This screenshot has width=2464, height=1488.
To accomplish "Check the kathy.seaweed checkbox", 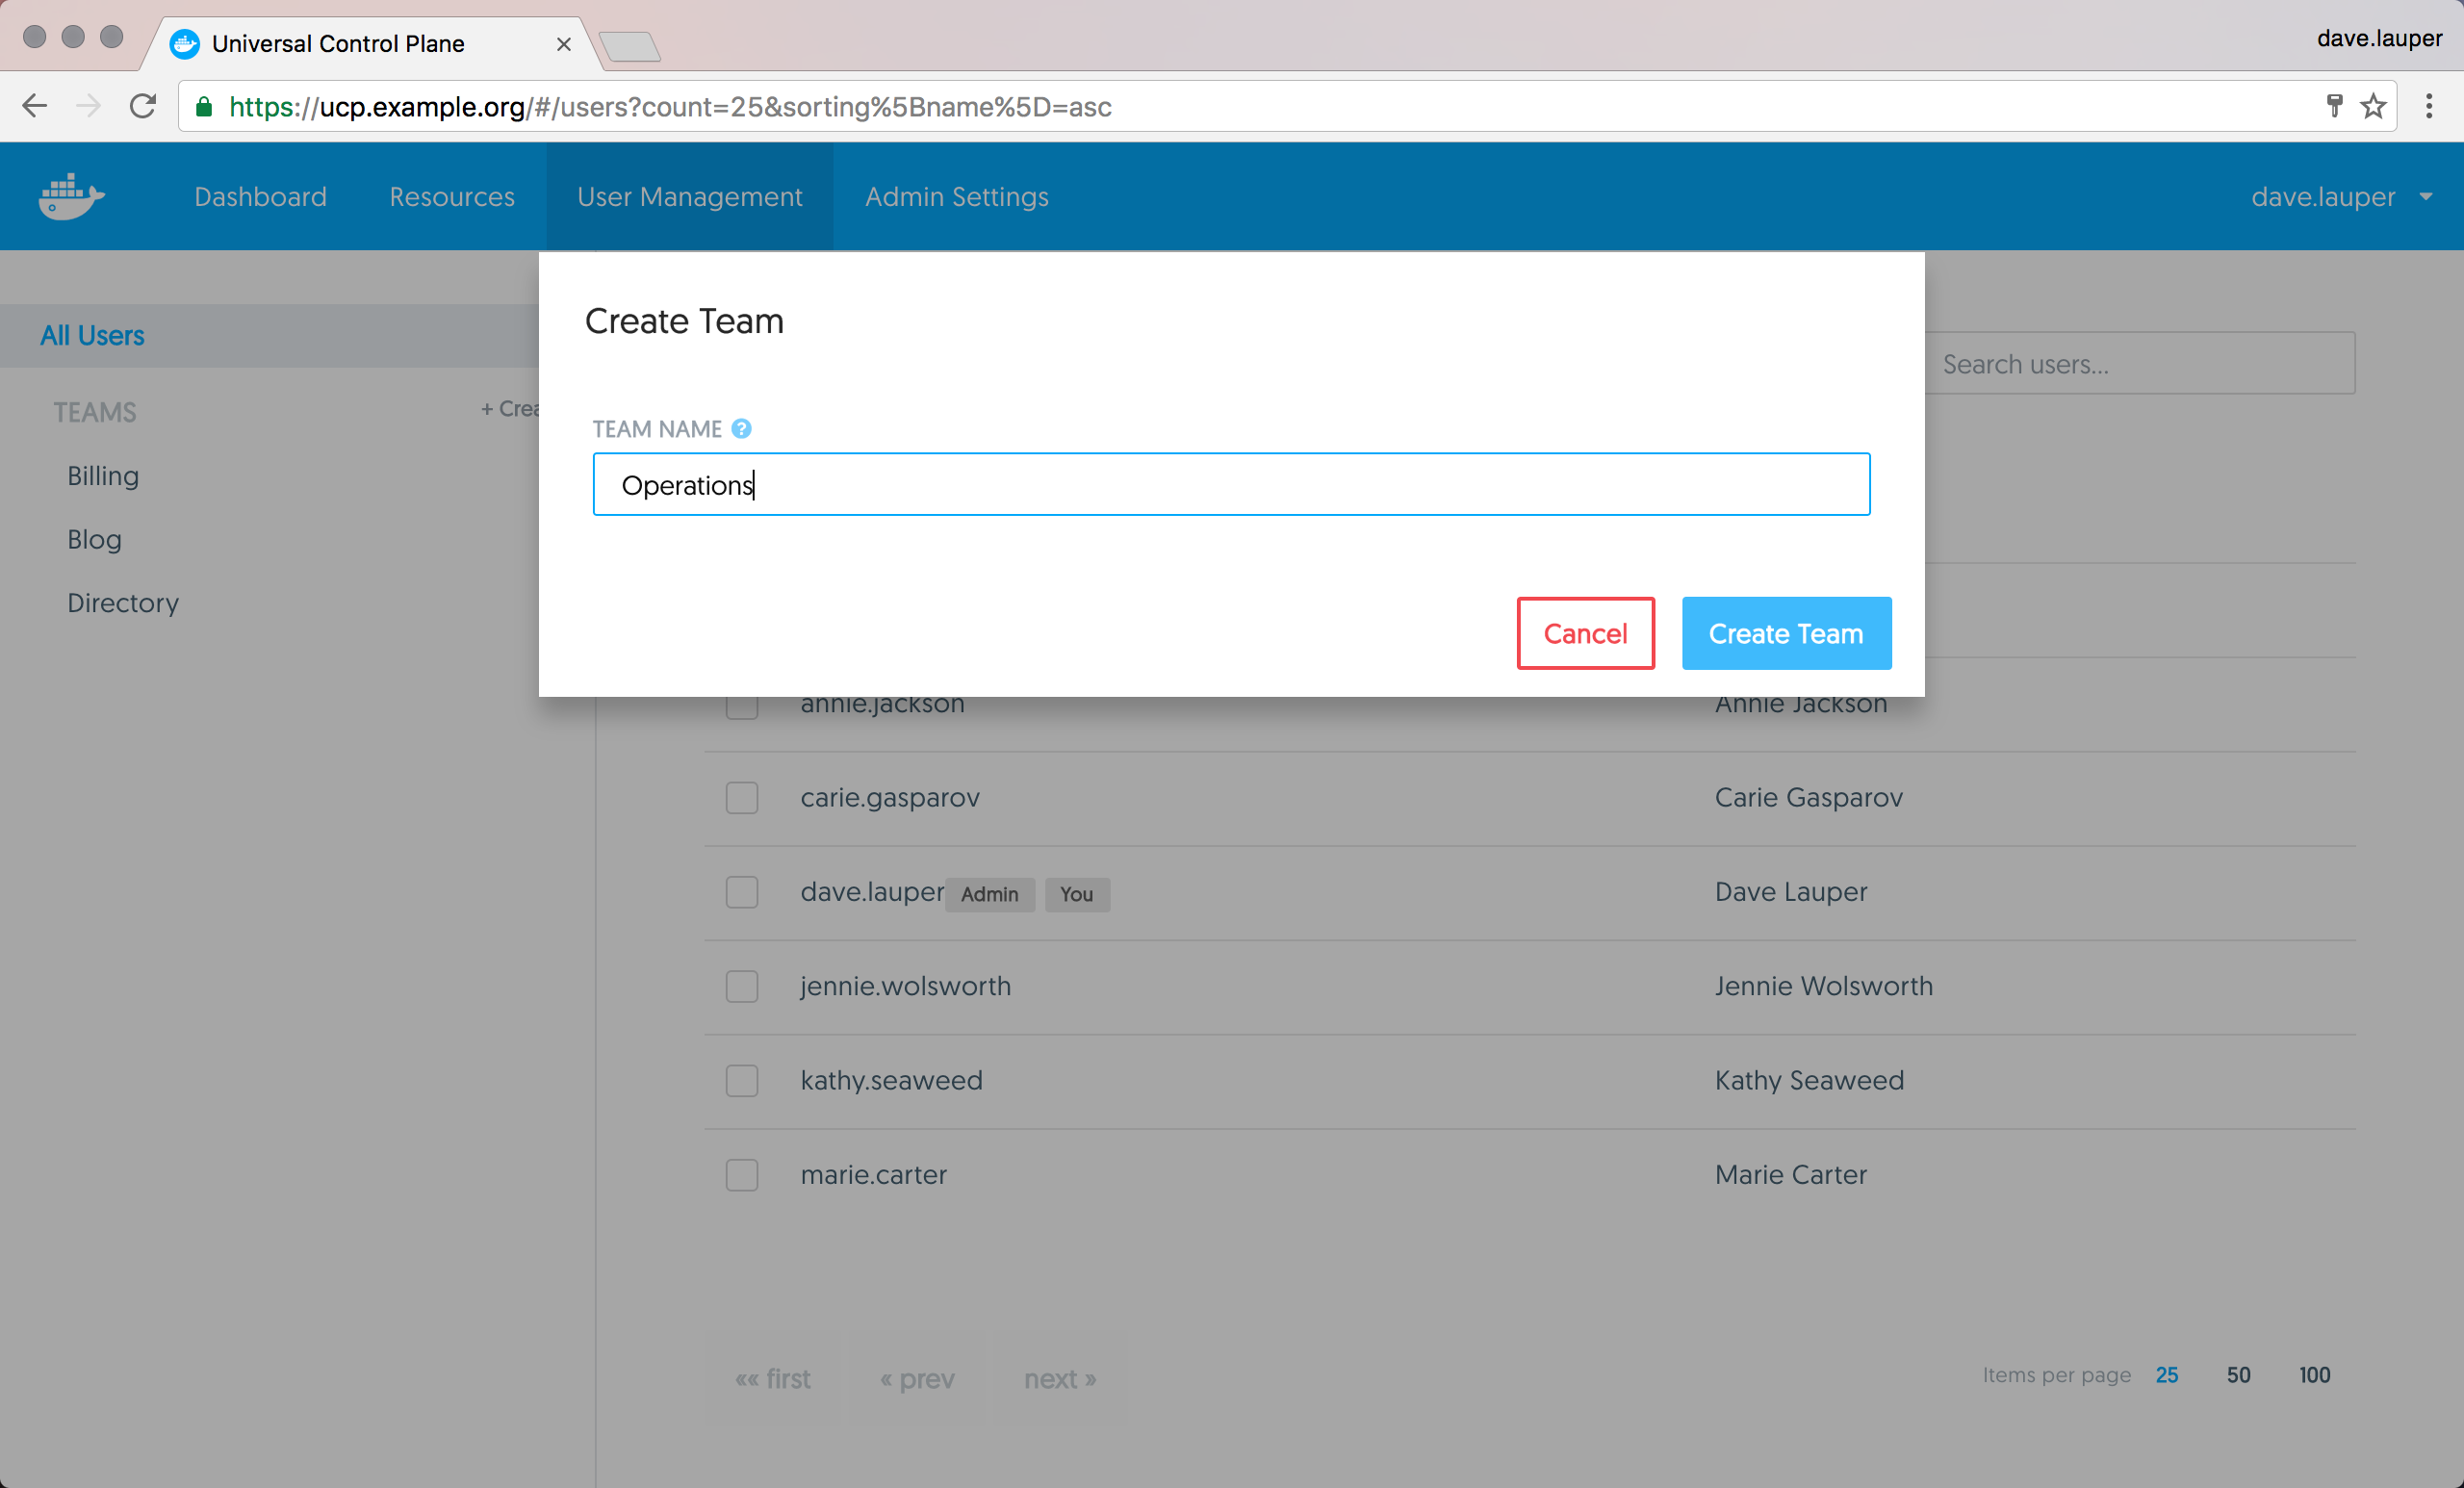I will [x=742, y=1081].
